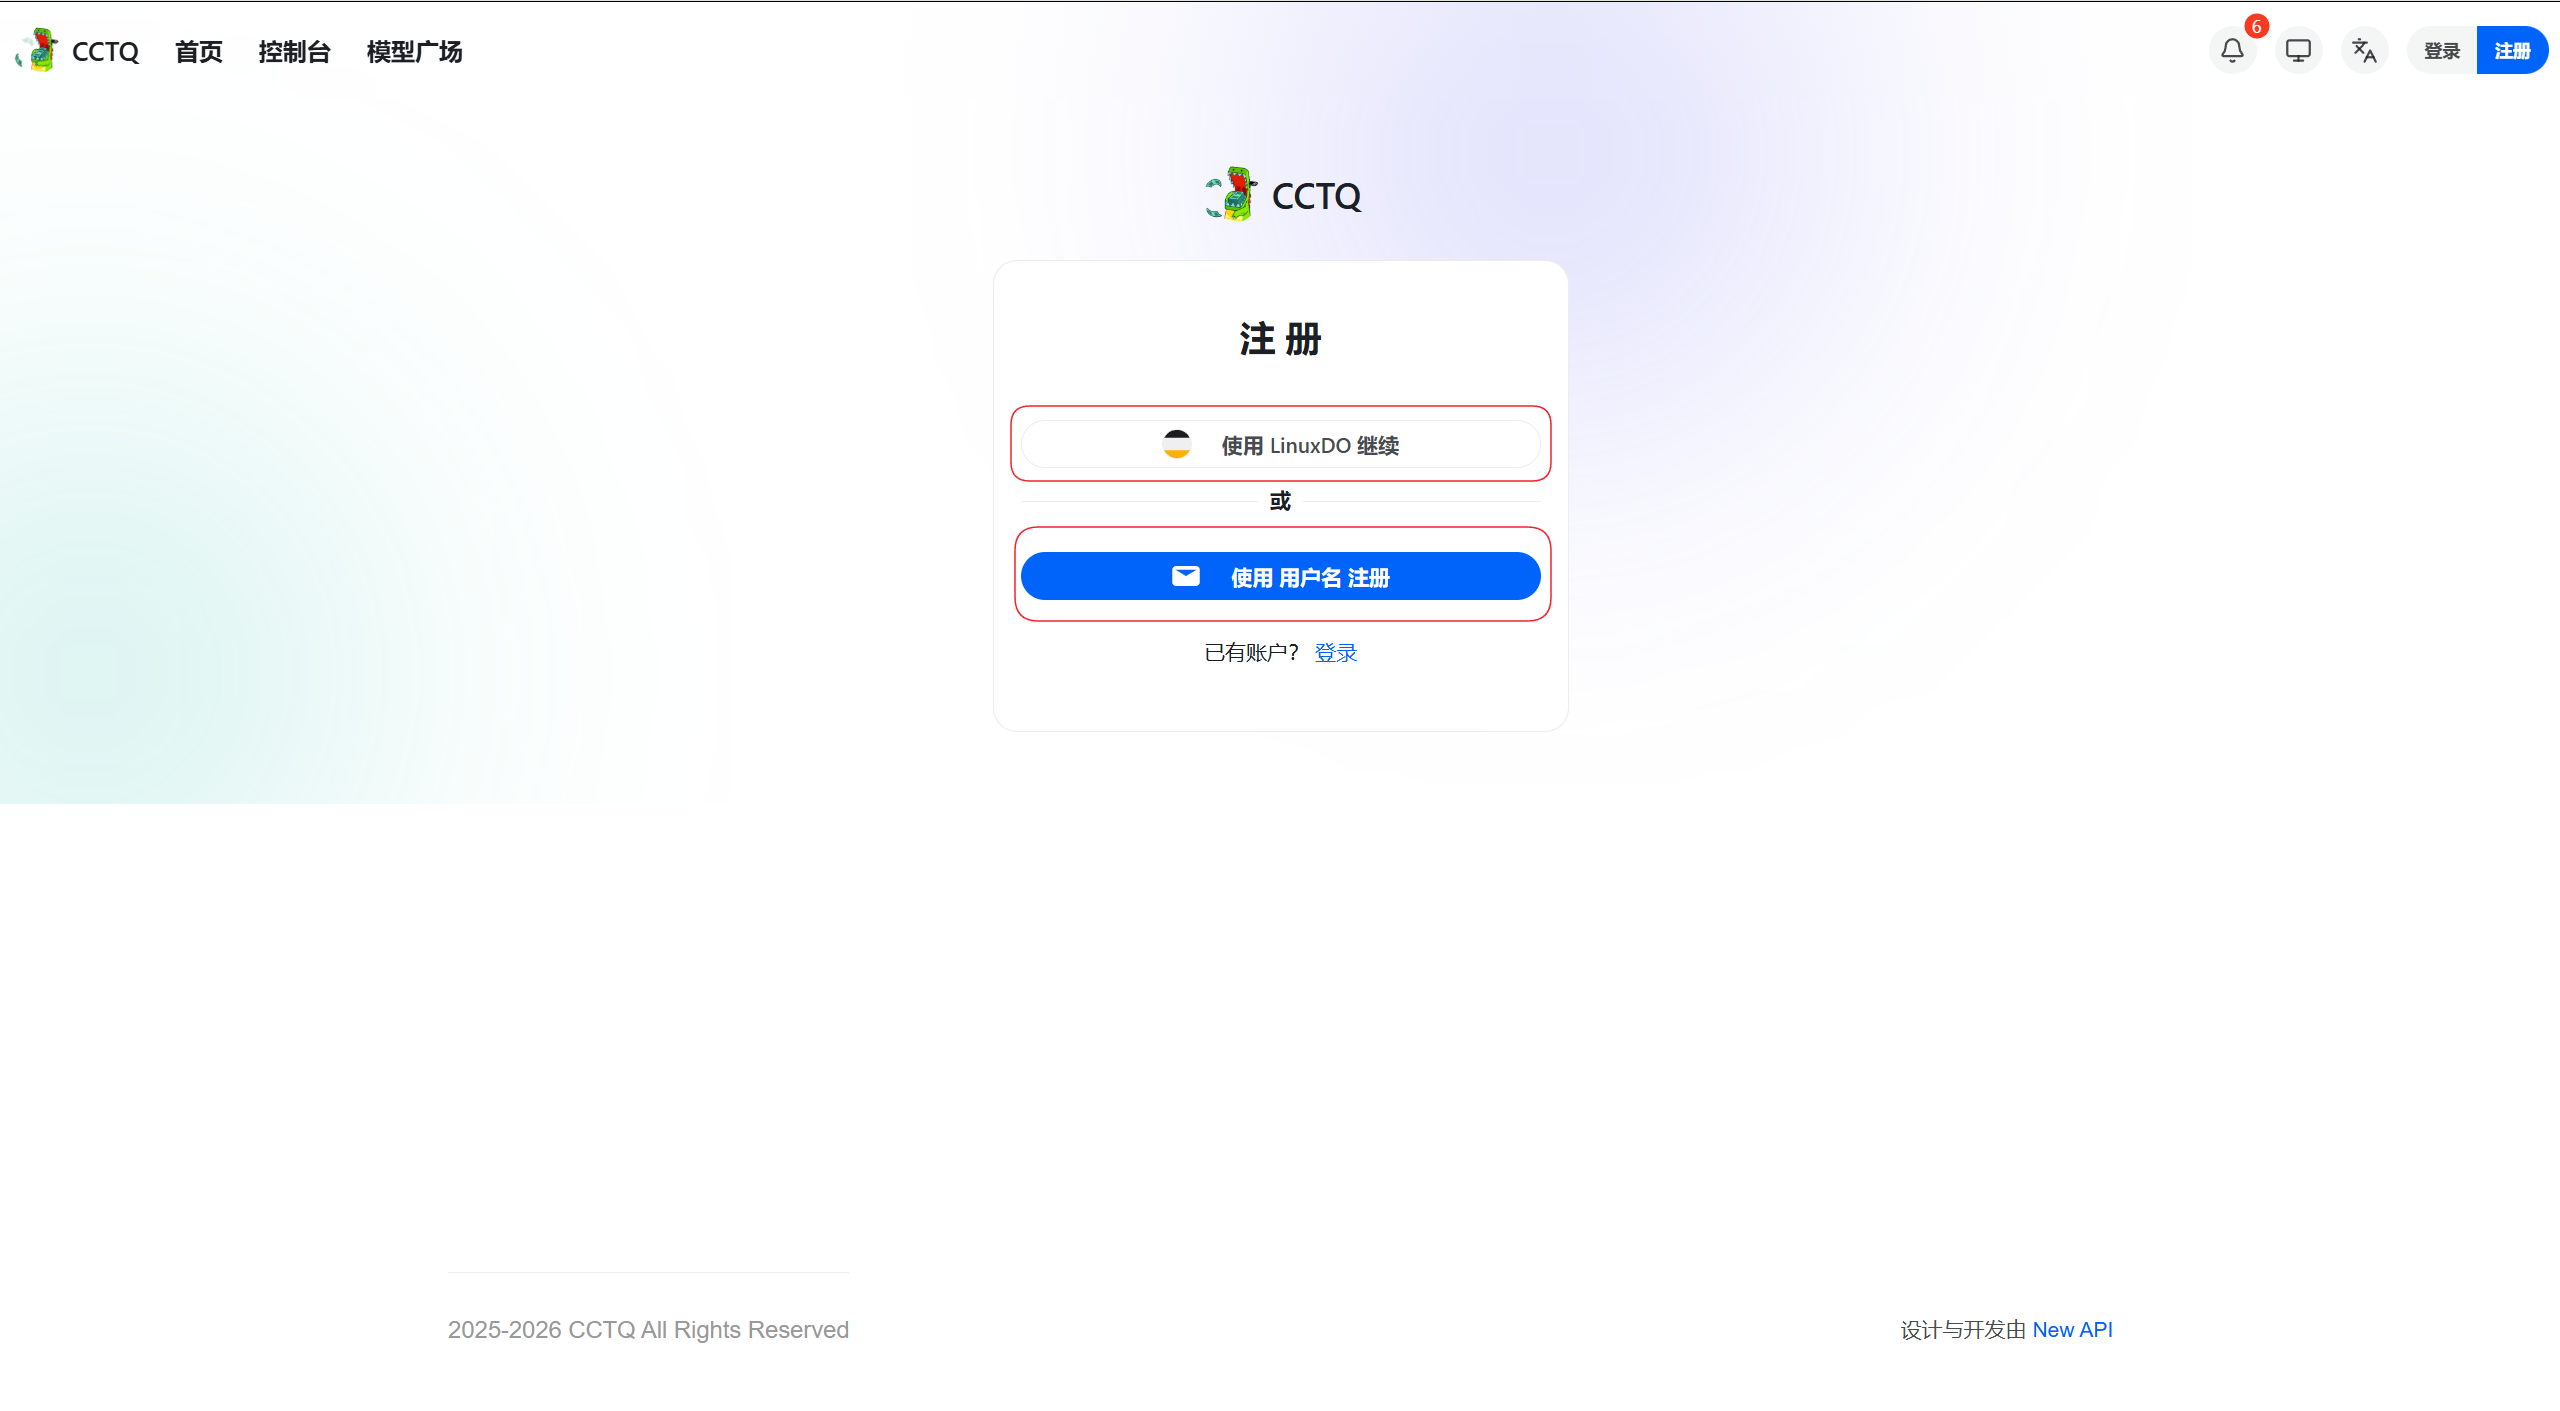The width and height of the screenshot is (2560, 1411).
Task: Choose 使用 用户名 注册 button
Action: 1310,577
